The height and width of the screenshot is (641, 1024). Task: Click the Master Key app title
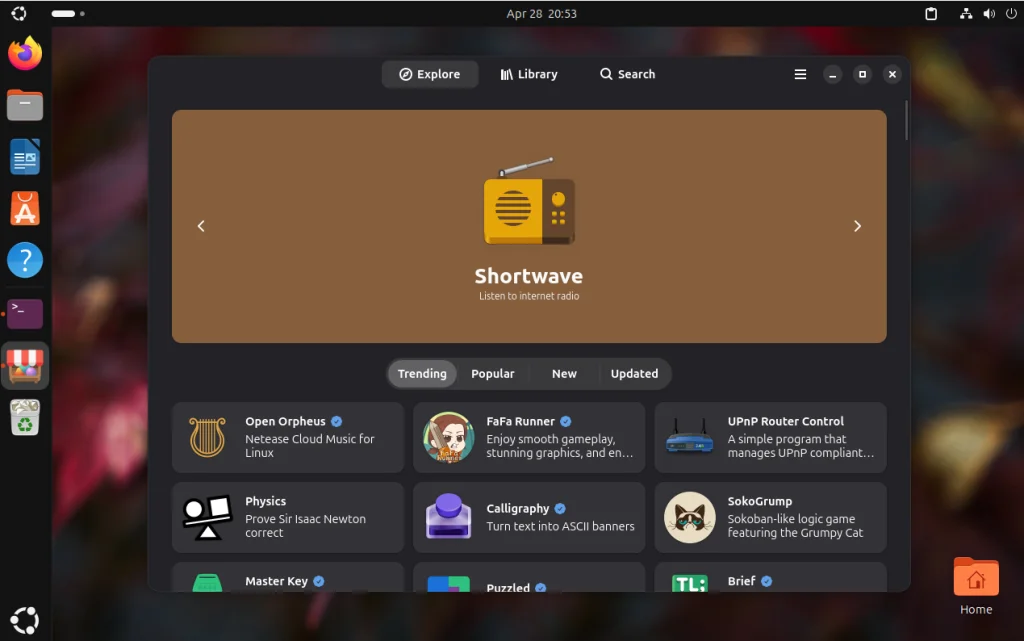(276, 581)
